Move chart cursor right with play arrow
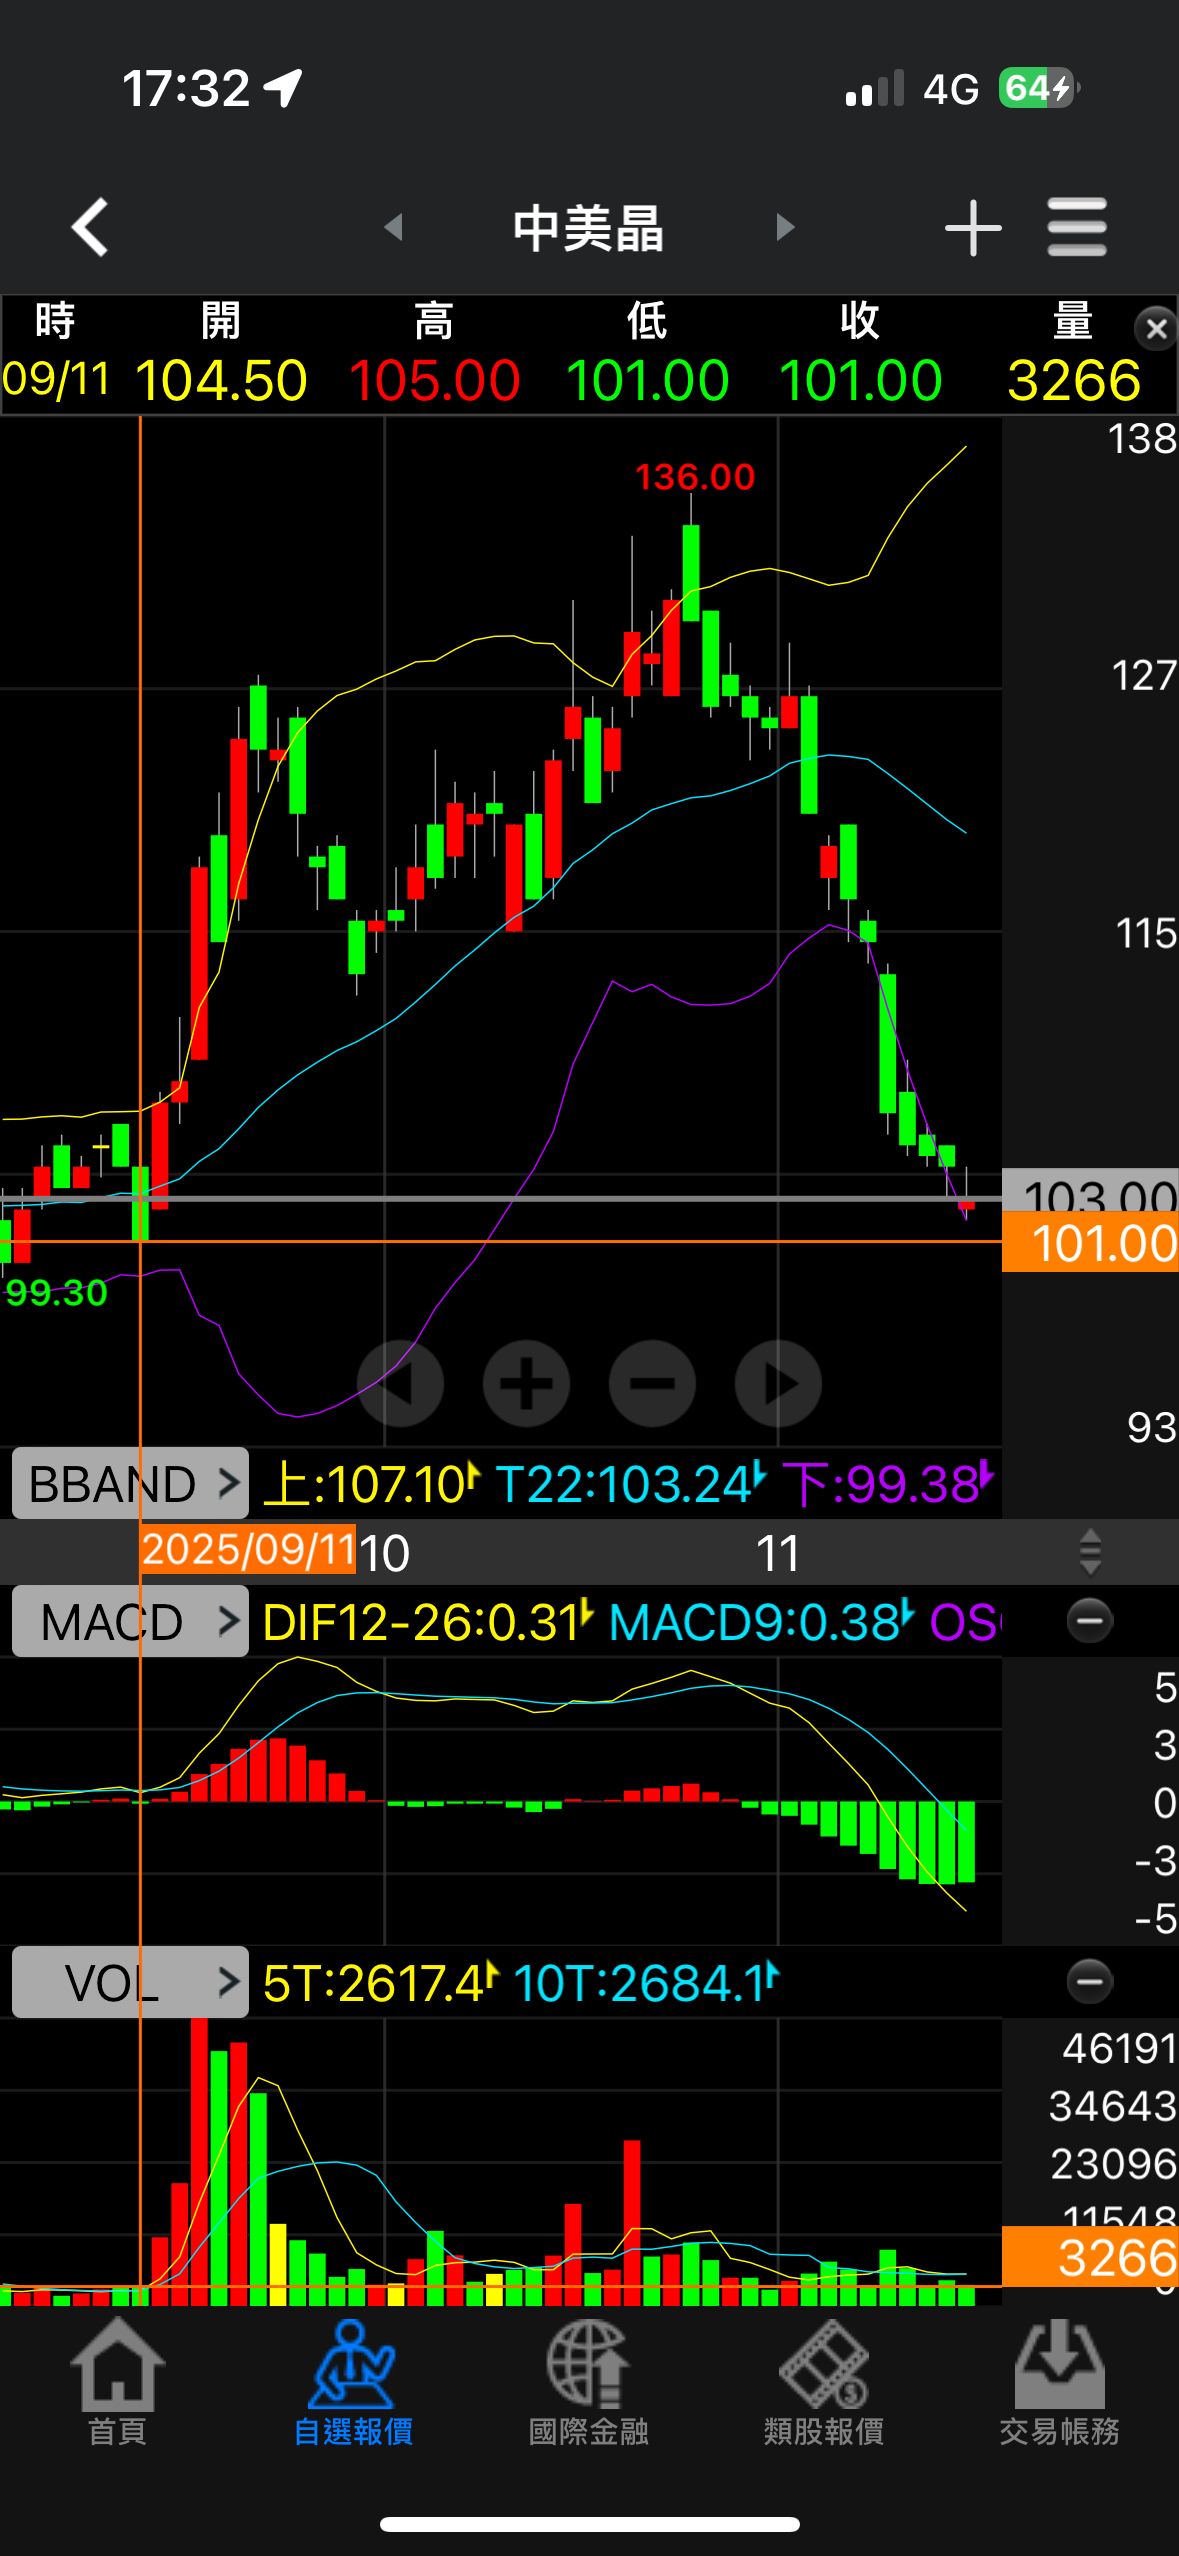Viewport: 1179px width, 2556px height. point(778,1383)
